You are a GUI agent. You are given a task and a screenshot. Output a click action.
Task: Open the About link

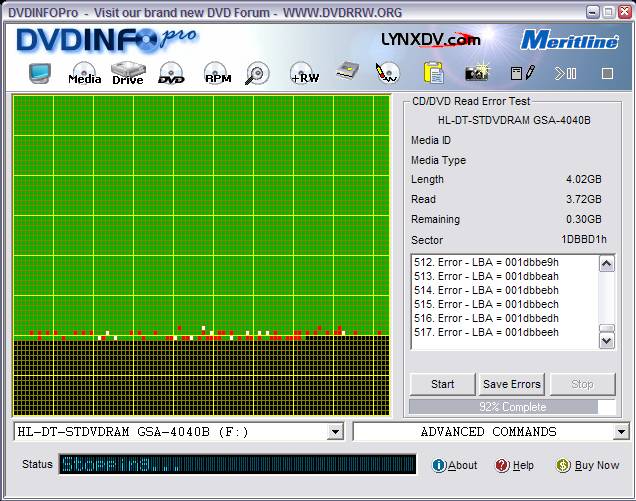(455, 465)
